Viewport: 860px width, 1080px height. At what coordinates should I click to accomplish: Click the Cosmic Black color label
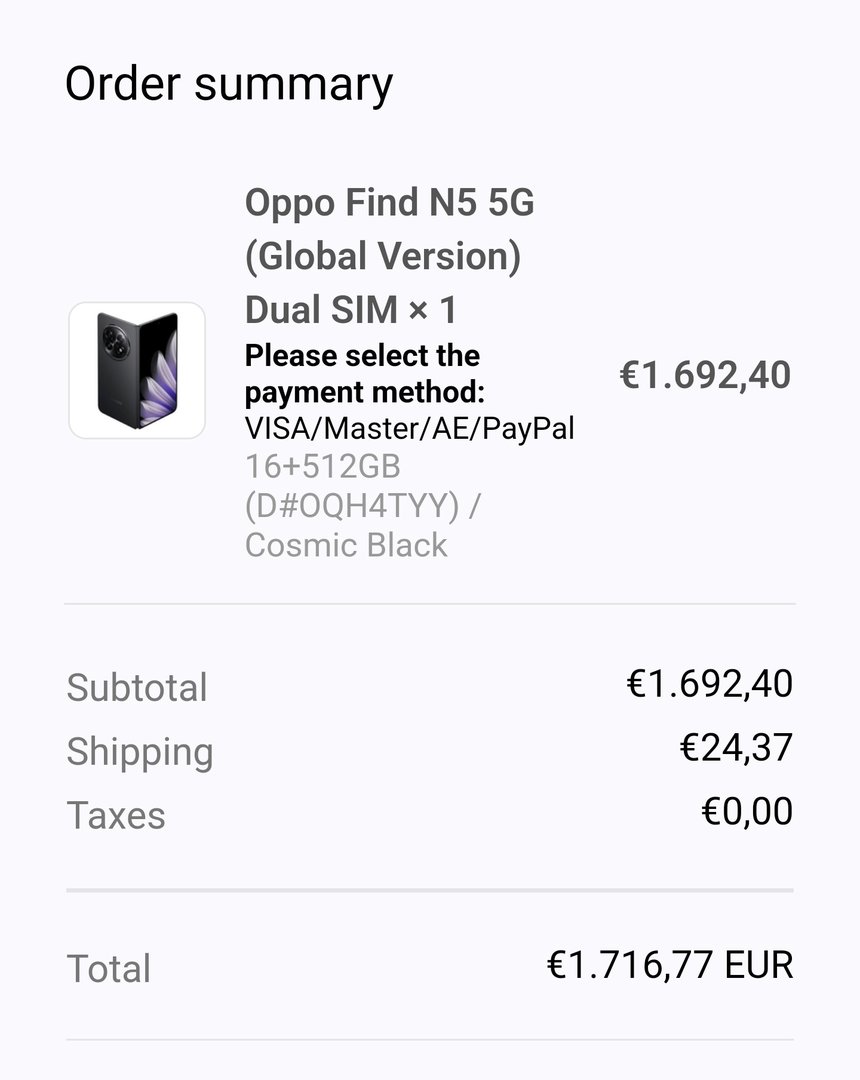346,545
